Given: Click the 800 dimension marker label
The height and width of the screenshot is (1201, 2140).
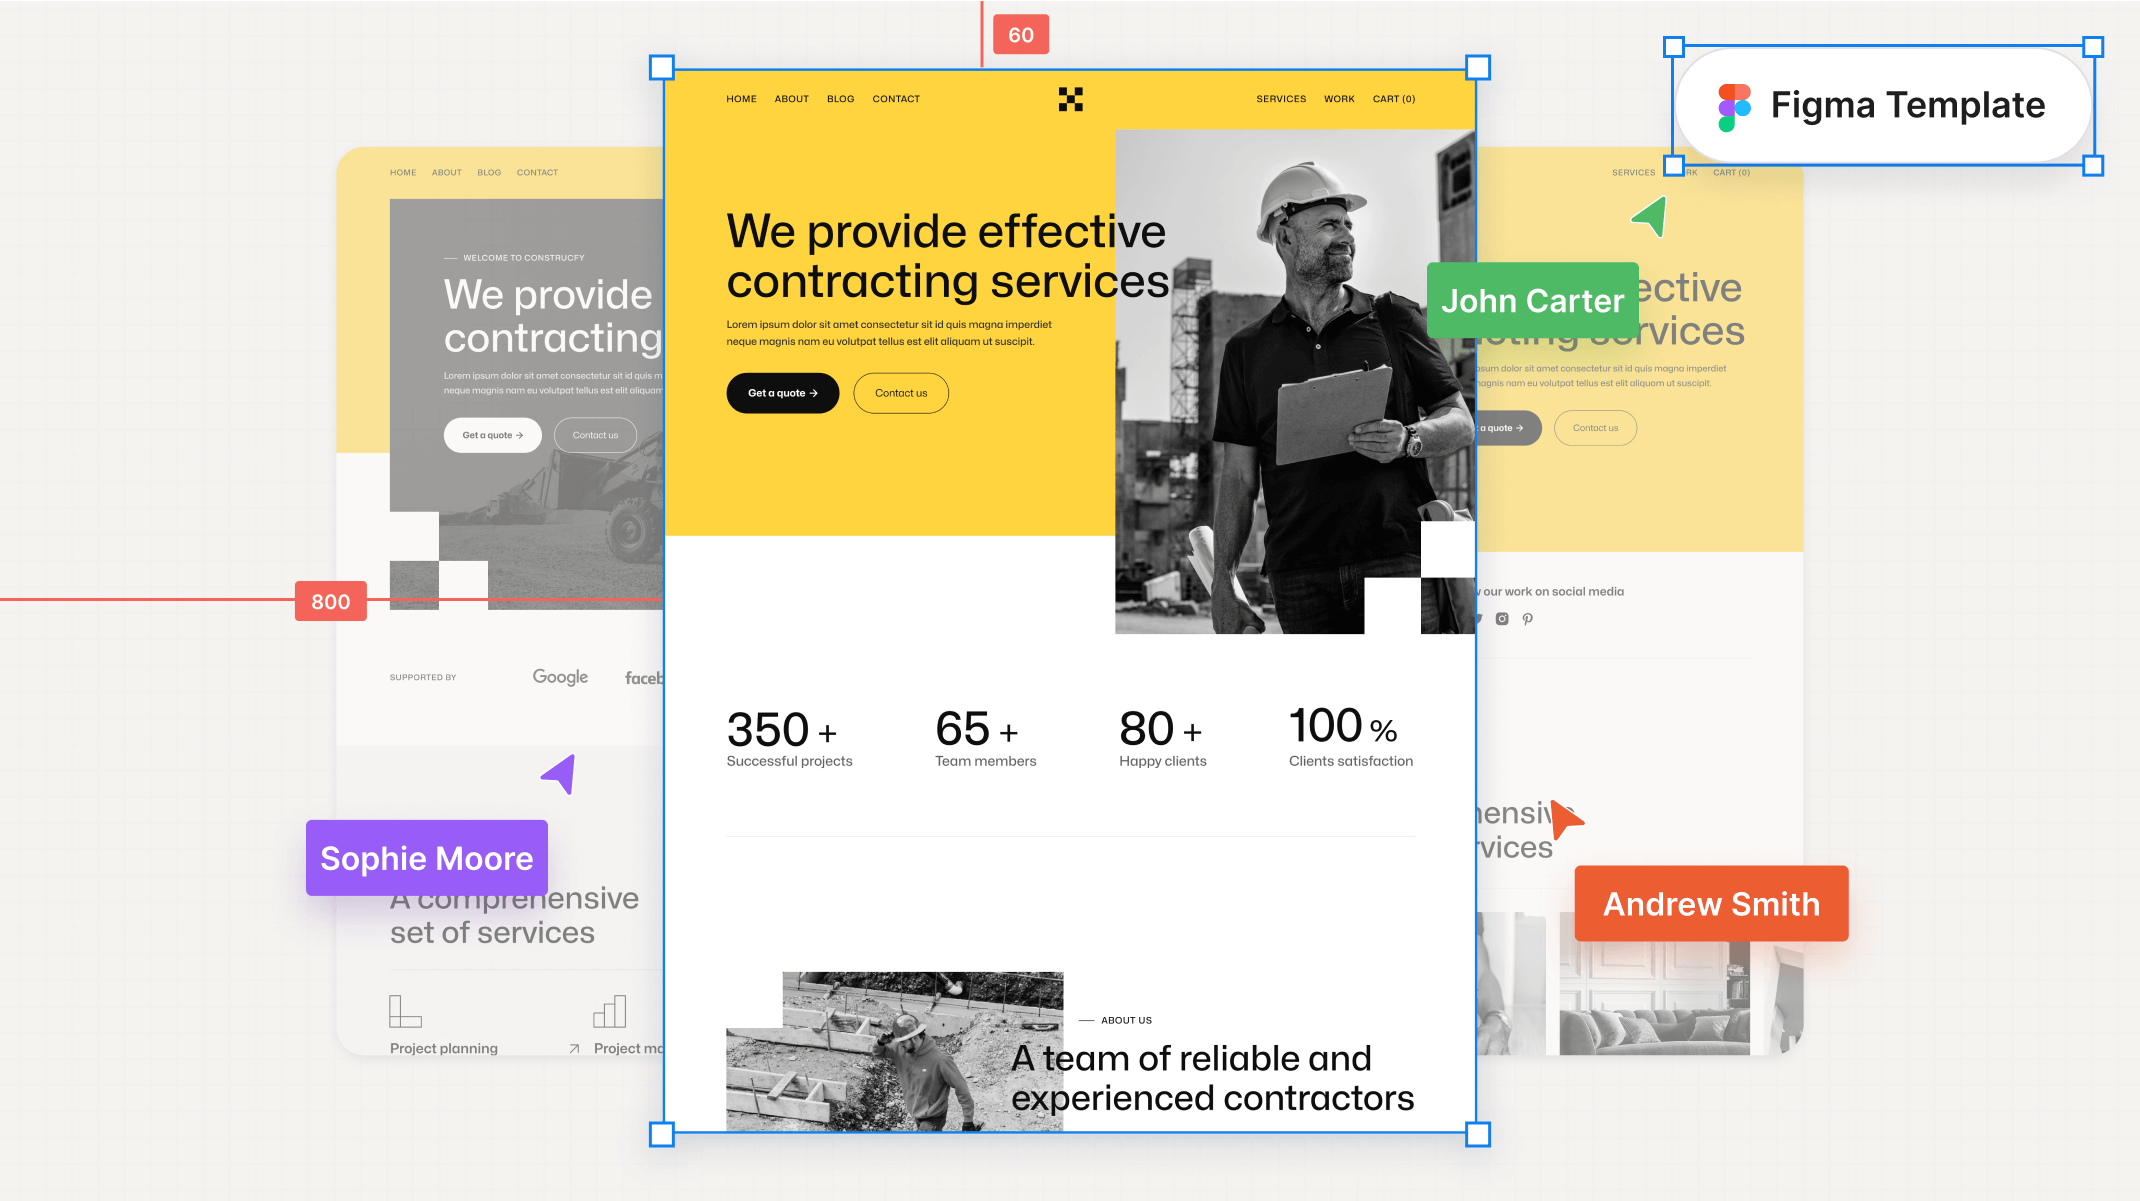Looking at the screenshot, I should point(331,601).
